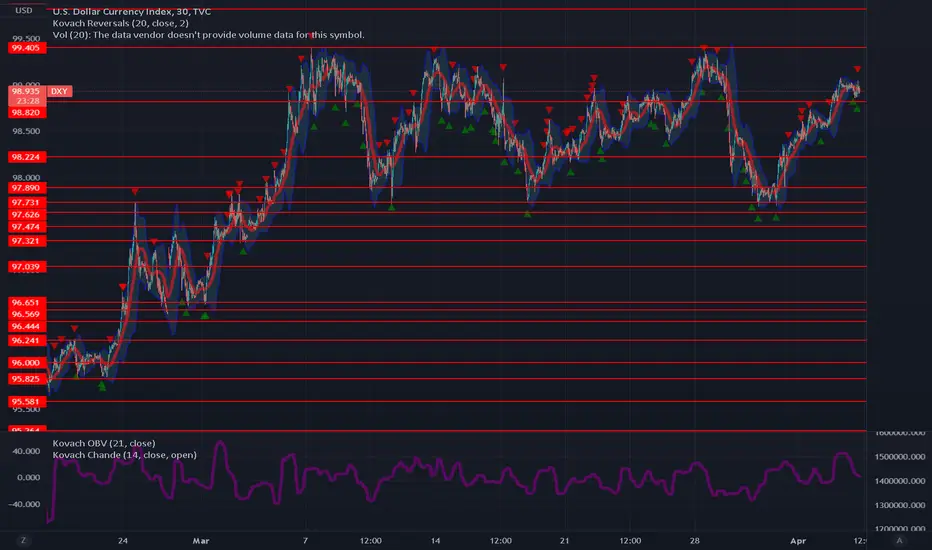Click the 1300000.000 value on the OBV axis
The width and height of the screenshot is (932, 550).
tap(900, 505)
